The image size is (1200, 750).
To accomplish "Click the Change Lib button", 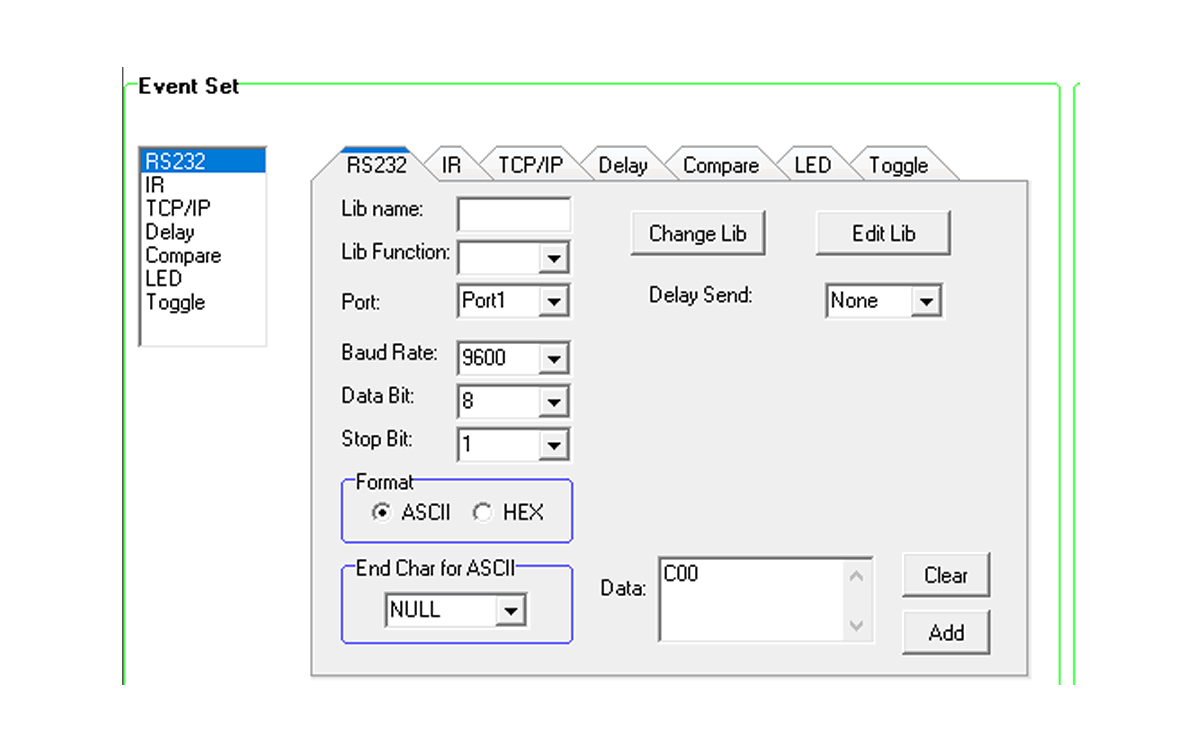I will pyautogui.click(x=697, y=234).
